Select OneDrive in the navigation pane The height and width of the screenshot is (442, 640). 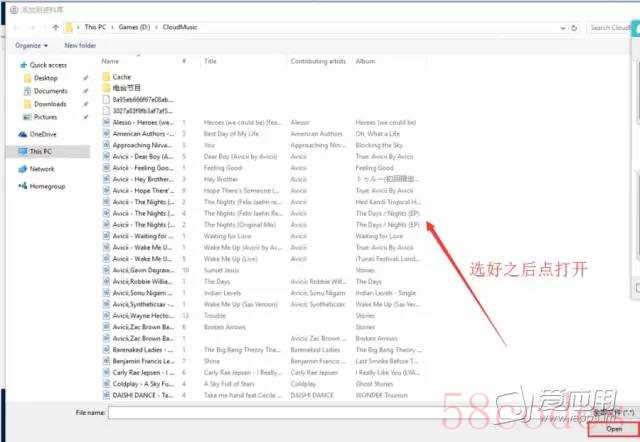[x=43, y=134]
